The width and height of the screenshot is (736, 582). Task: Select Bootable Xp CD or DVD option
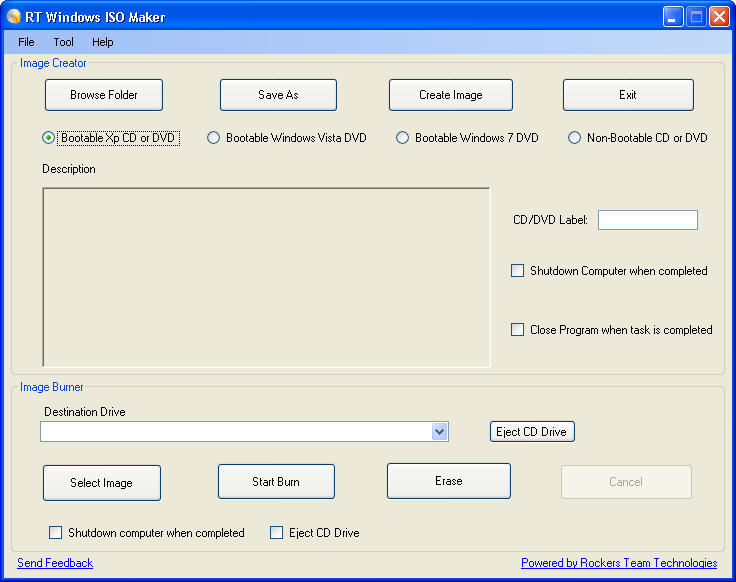tap(48, 138)
